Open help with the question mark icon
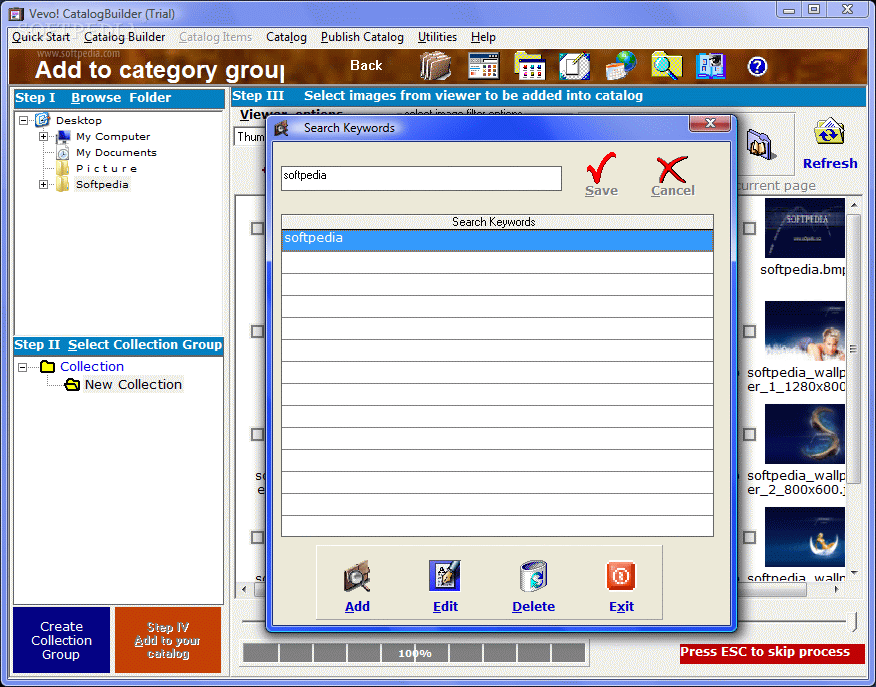This screenshot has width=876, height=687. (x=757, y=66)
